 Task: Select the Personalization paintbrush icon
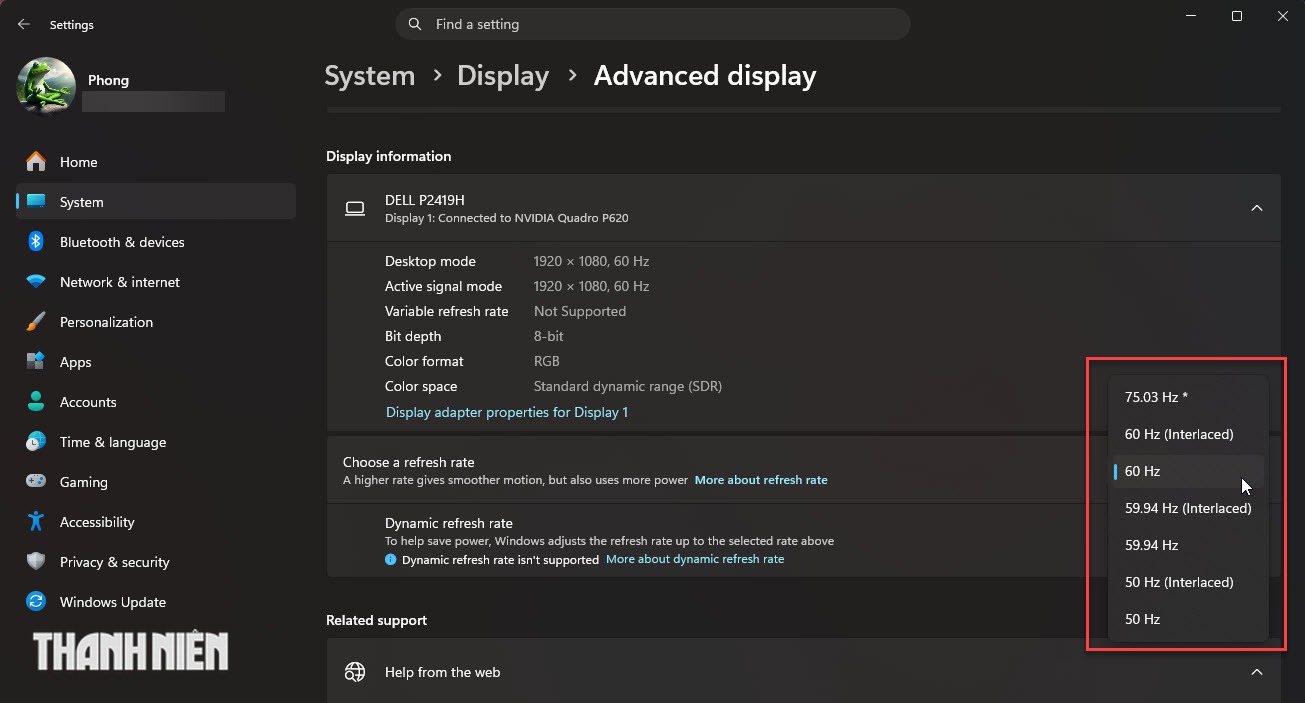click(x=36, y=322)
